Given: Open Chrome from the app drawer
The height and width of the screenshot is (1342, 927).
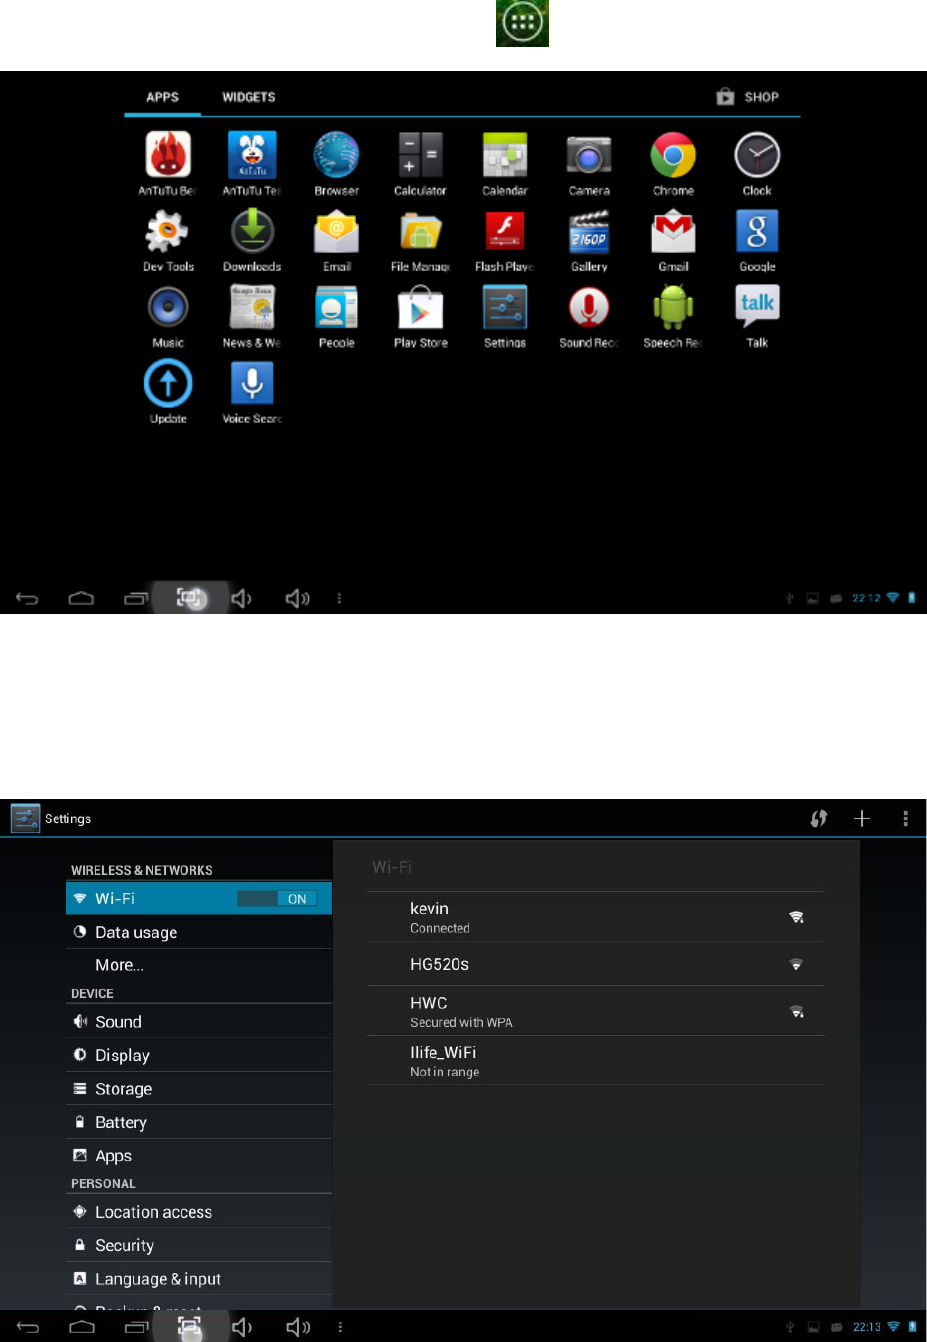Looking at the screenshot, I should pos(673,163).
